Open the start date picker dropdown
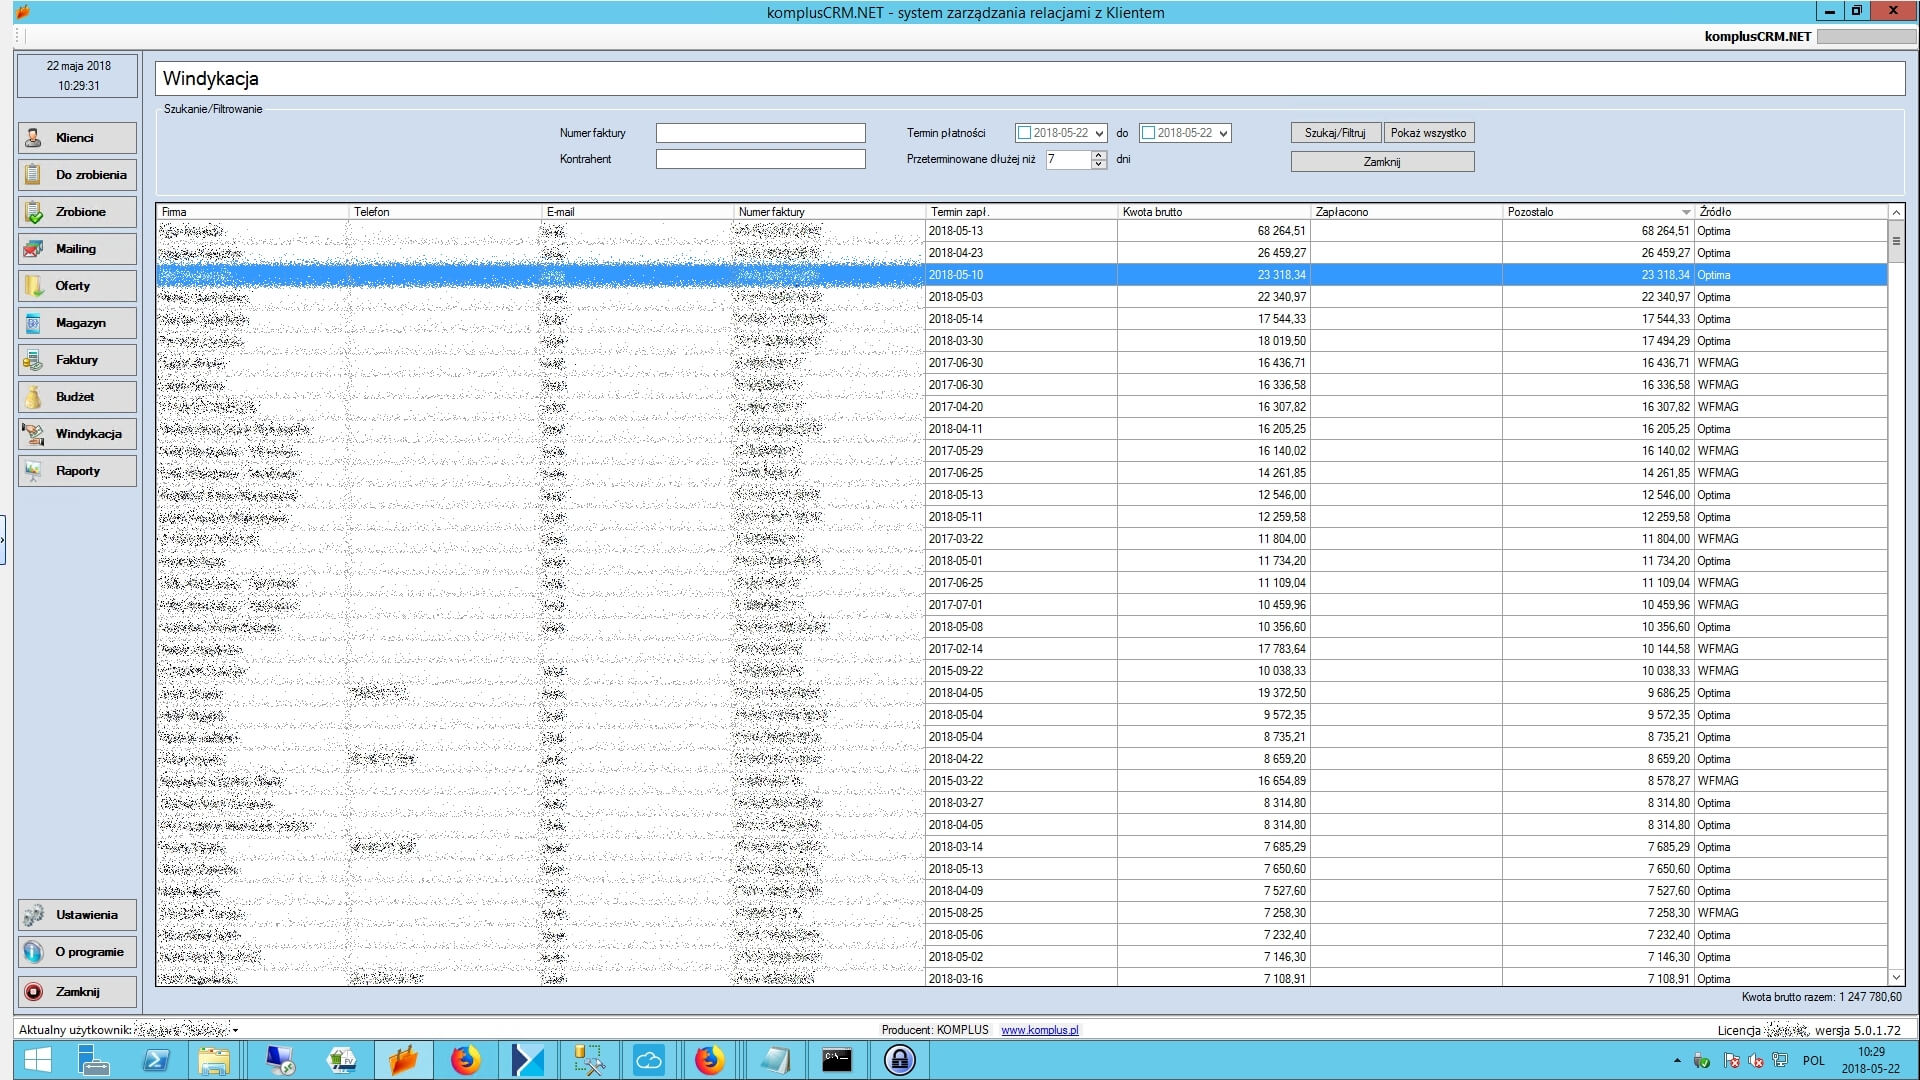Viewport: 1920px width, 1080px height. (x=1099, y=133)
